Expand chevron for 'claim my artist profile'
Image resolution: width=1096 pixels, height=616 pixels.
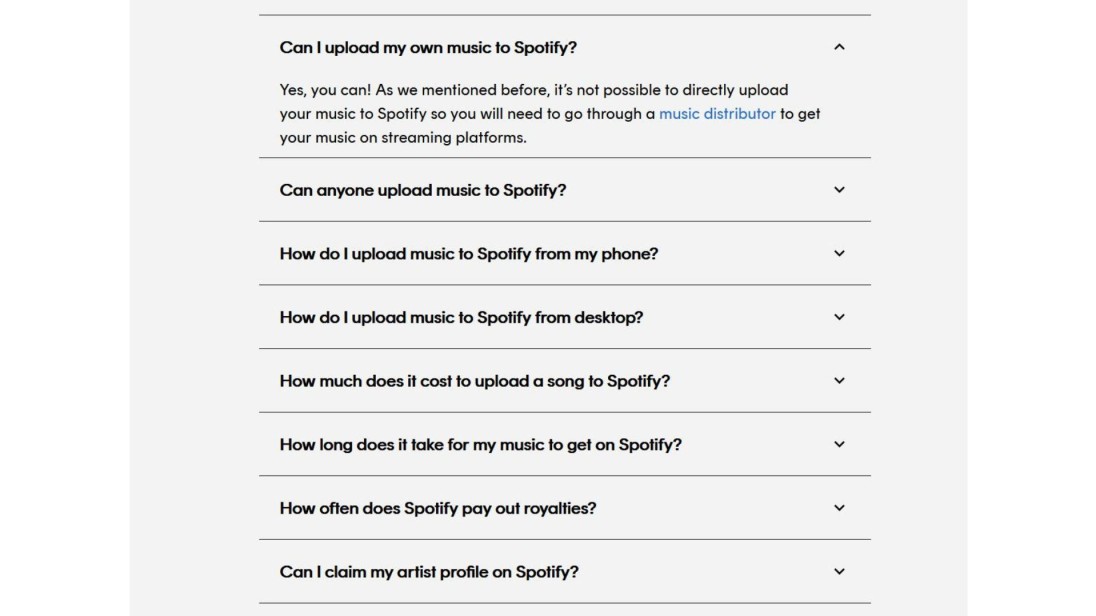pos(839,572)
